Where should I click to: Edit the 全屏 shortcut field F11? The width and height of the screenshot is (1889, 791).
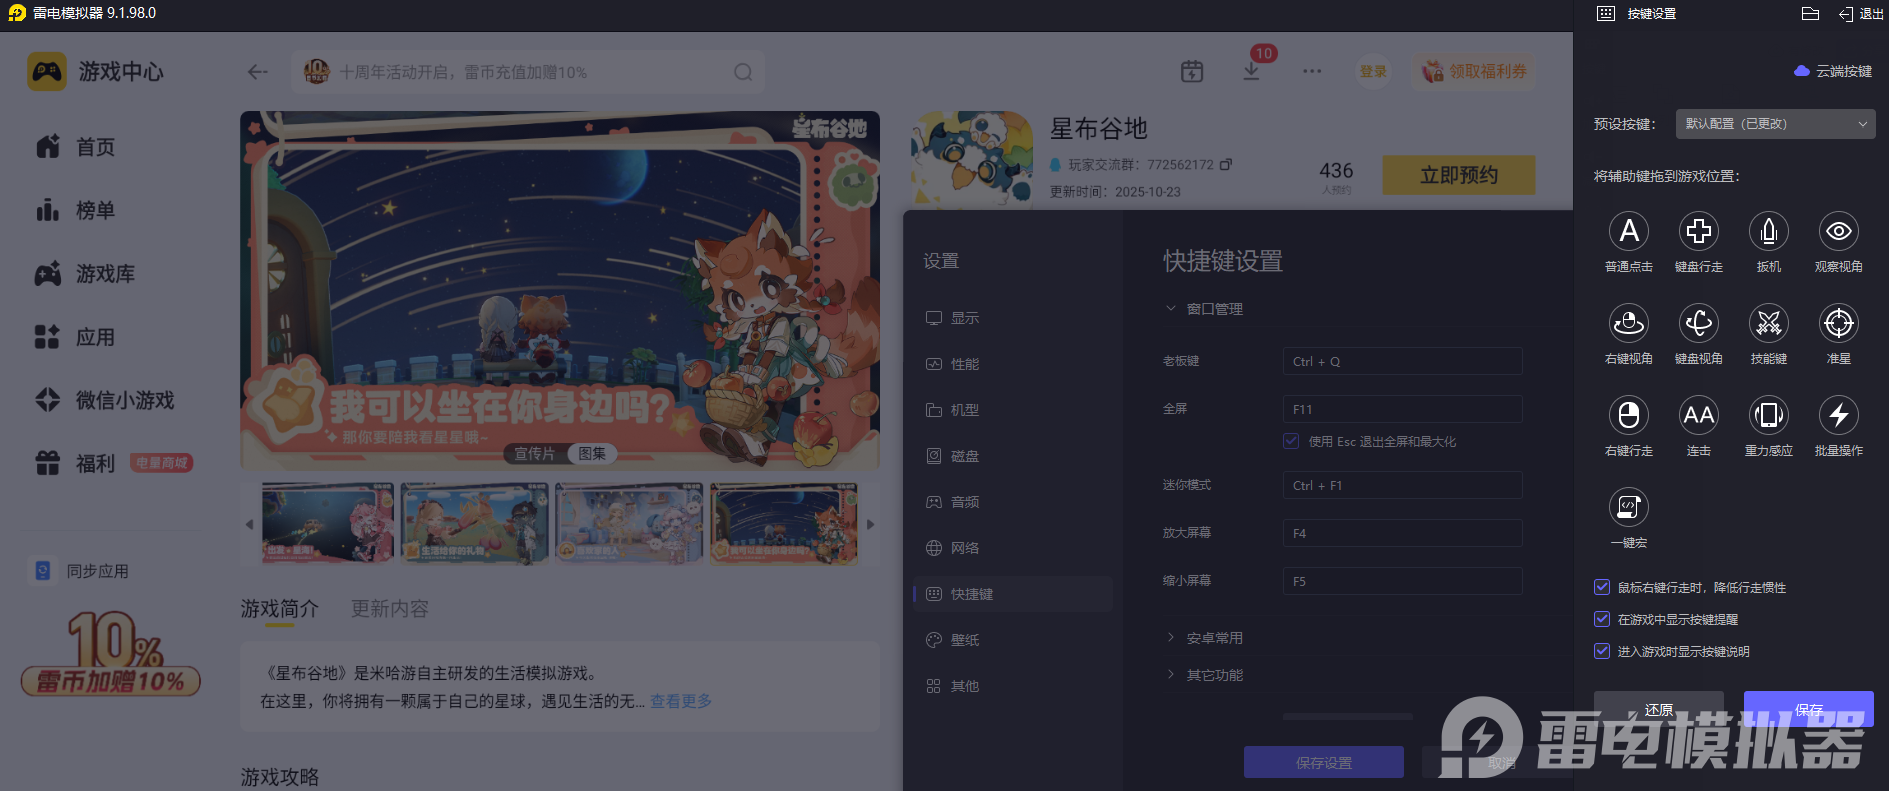tap(1403, 409)
